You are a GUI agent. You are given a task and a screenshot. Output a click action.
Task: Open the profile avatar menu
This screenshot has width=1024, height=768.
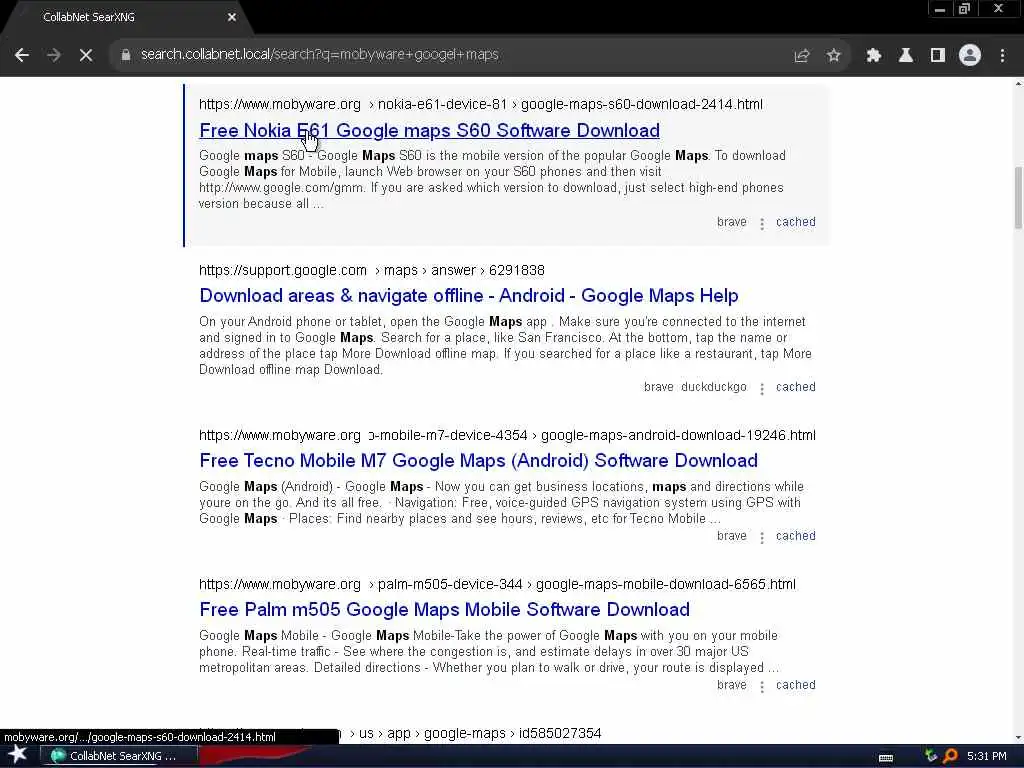[970, 56]
